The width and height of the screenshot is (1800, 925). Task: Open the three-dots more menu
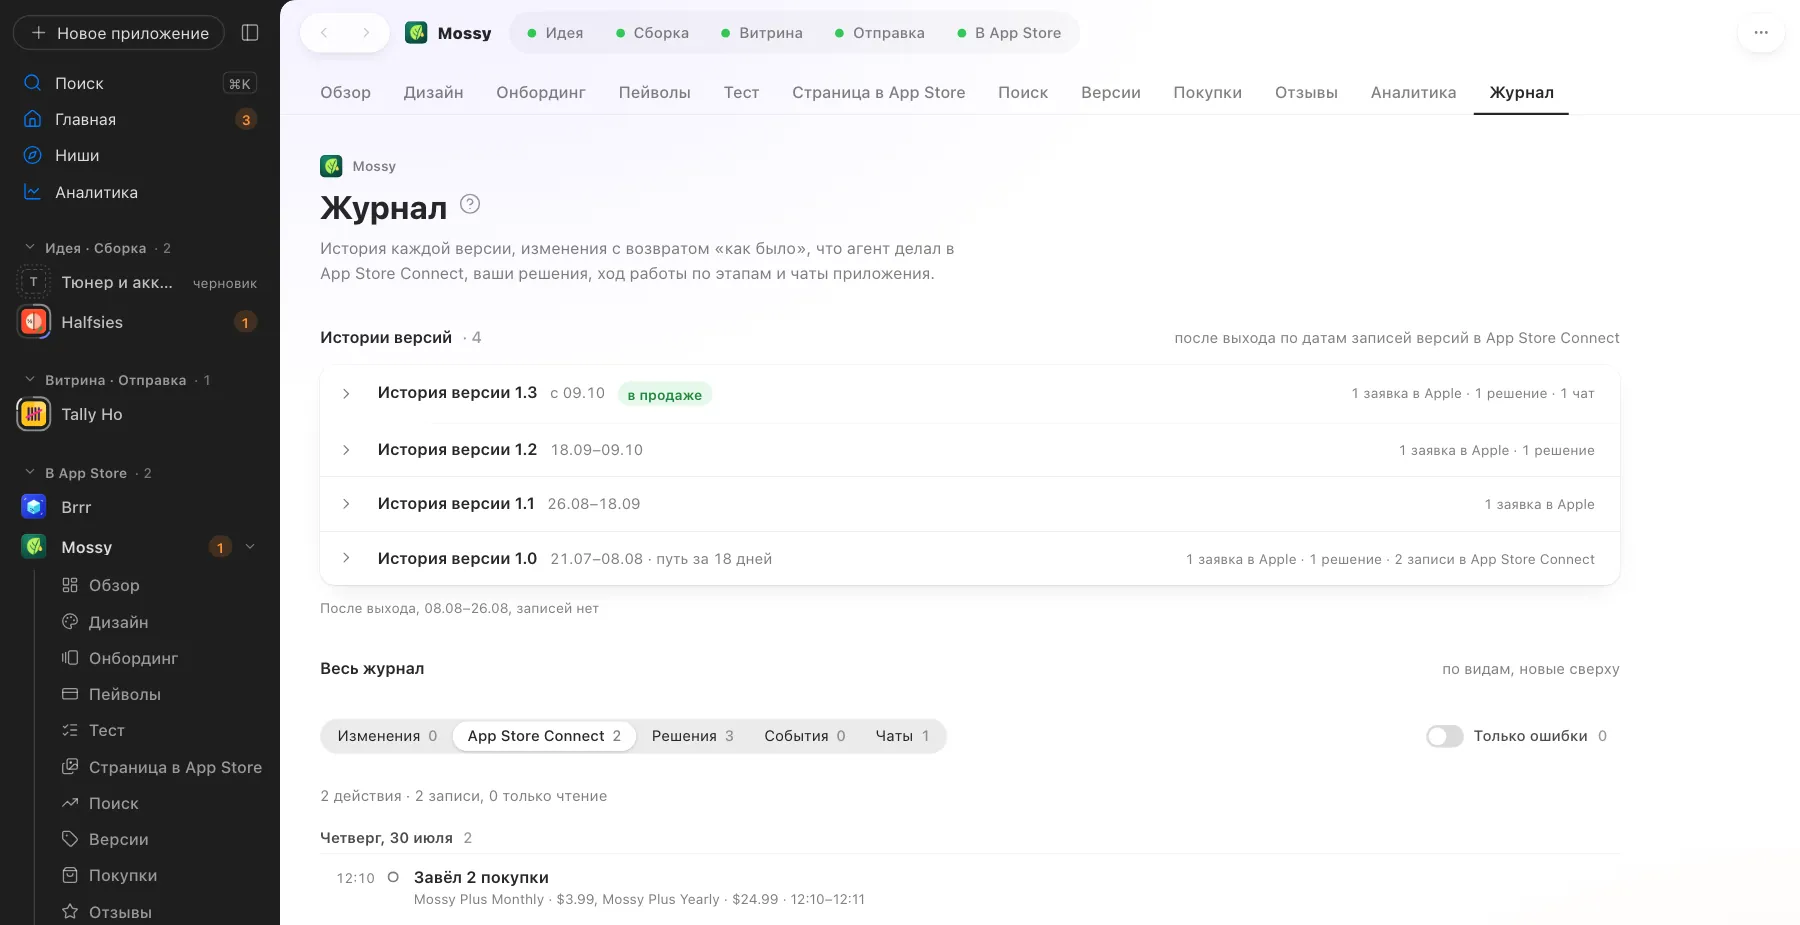click(x=1761, y=33)
